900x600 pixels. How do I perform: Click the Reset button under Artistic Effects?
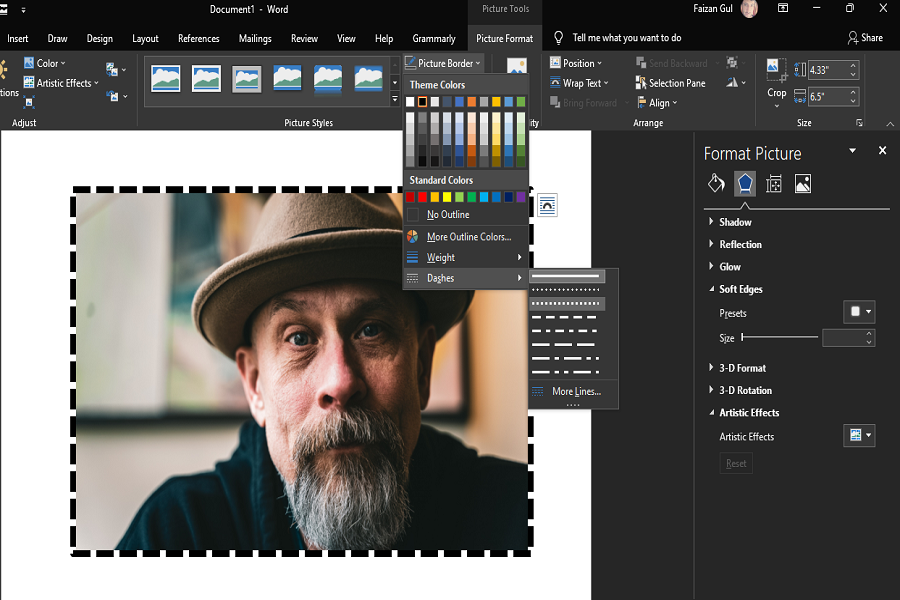(x=736, y=463)
